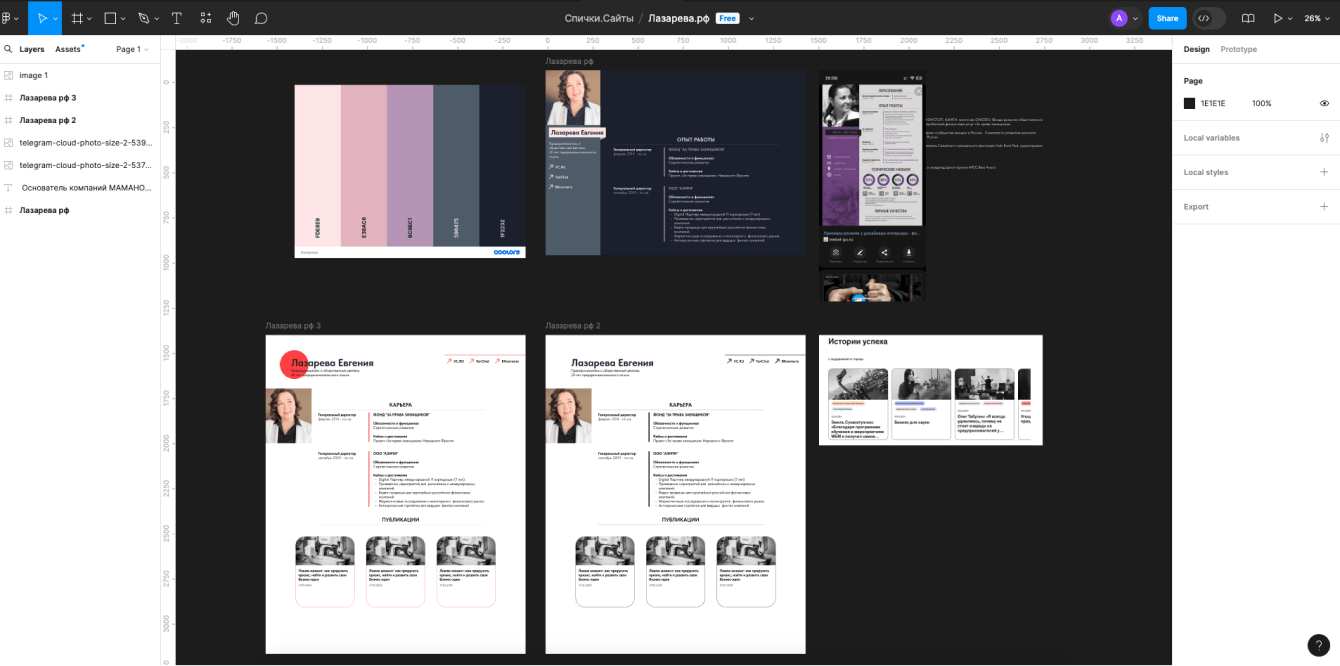Select the Основатель компаний text layer
This screenshot has height=666, width=1340.
(x=80, y=188)
